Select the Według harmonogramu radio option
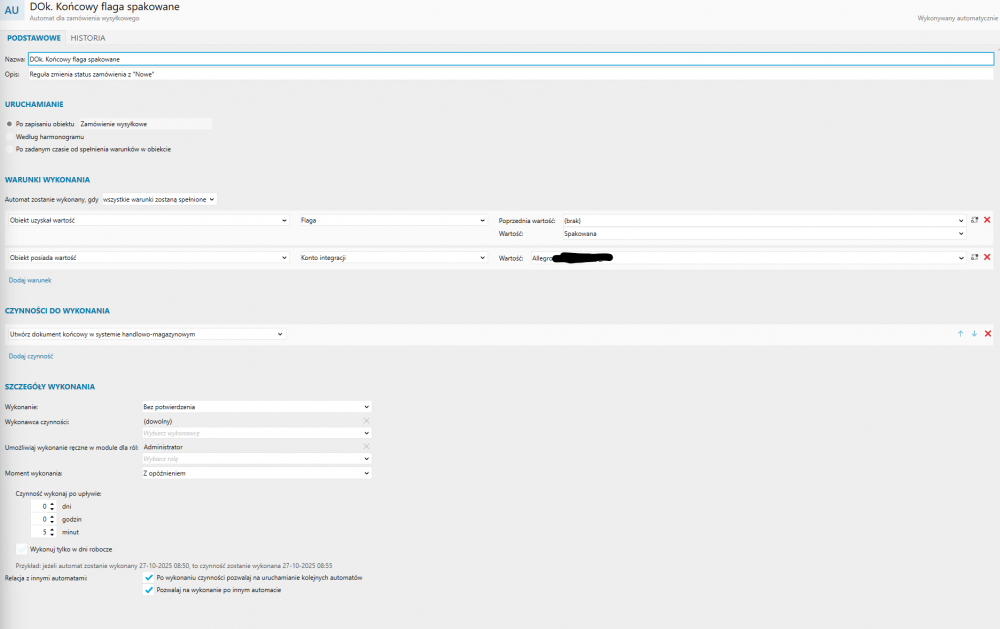Image resolution: width=1000 pixels, height=629 pixels. [x=10, y=137]
